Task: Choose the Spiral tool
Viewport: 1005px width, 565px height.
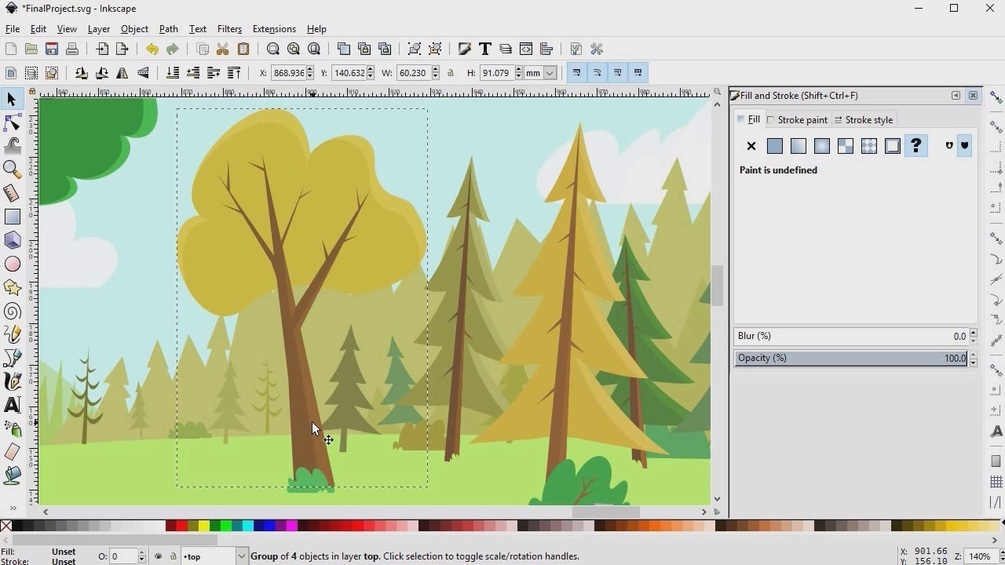Action: (12, 311)
